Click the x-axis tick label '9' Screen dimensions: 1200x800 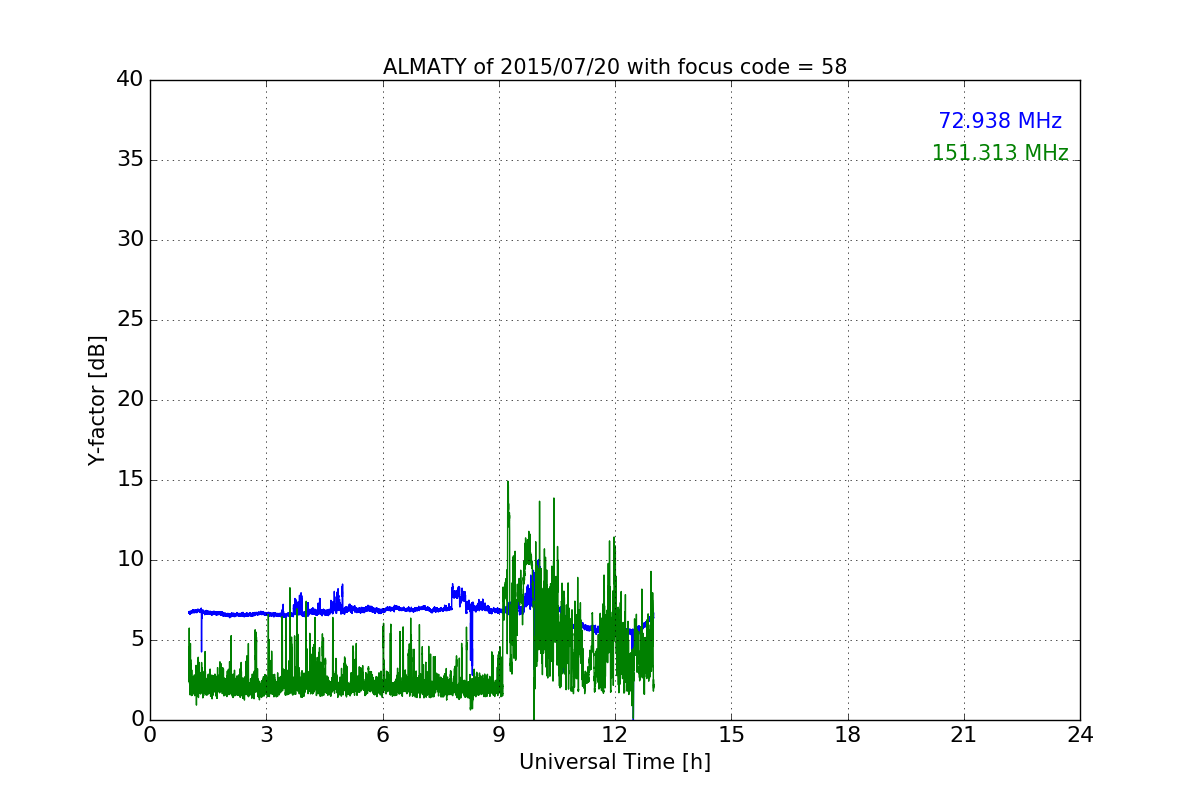click(499, 735)
